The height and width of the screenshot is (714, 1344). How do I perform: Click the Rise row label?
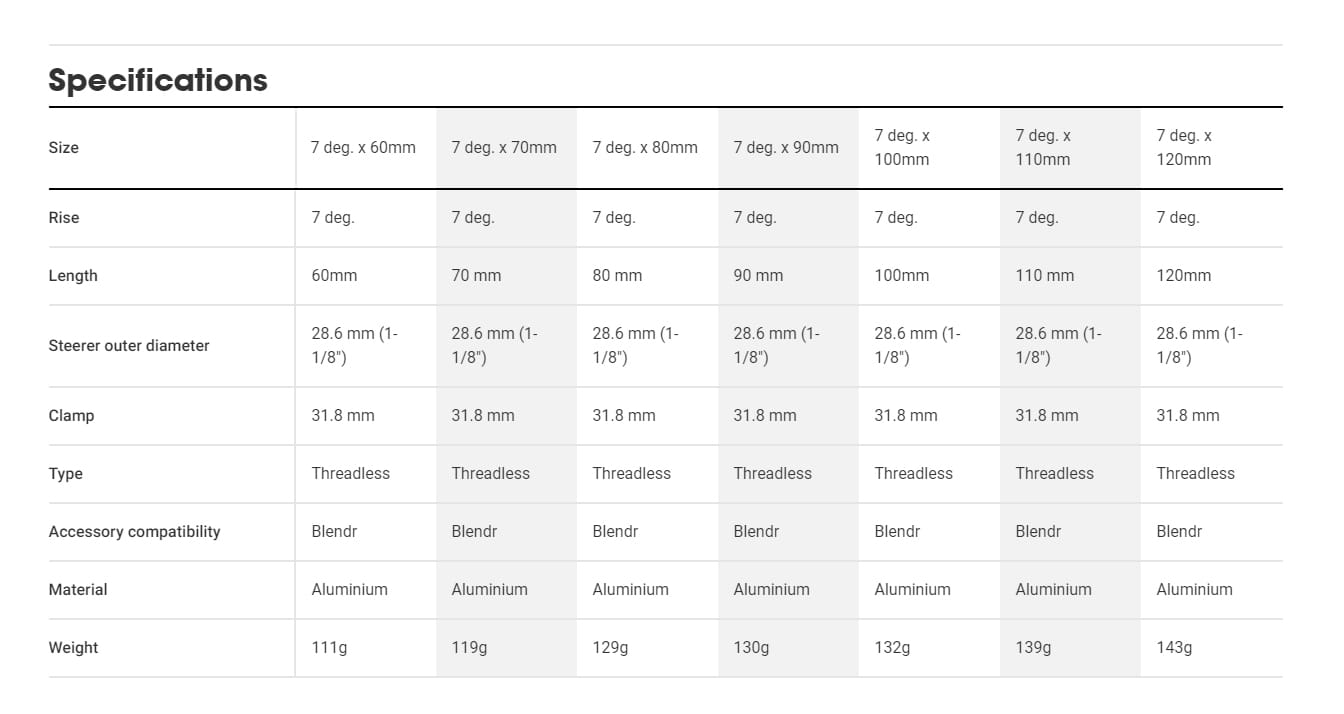63,218
